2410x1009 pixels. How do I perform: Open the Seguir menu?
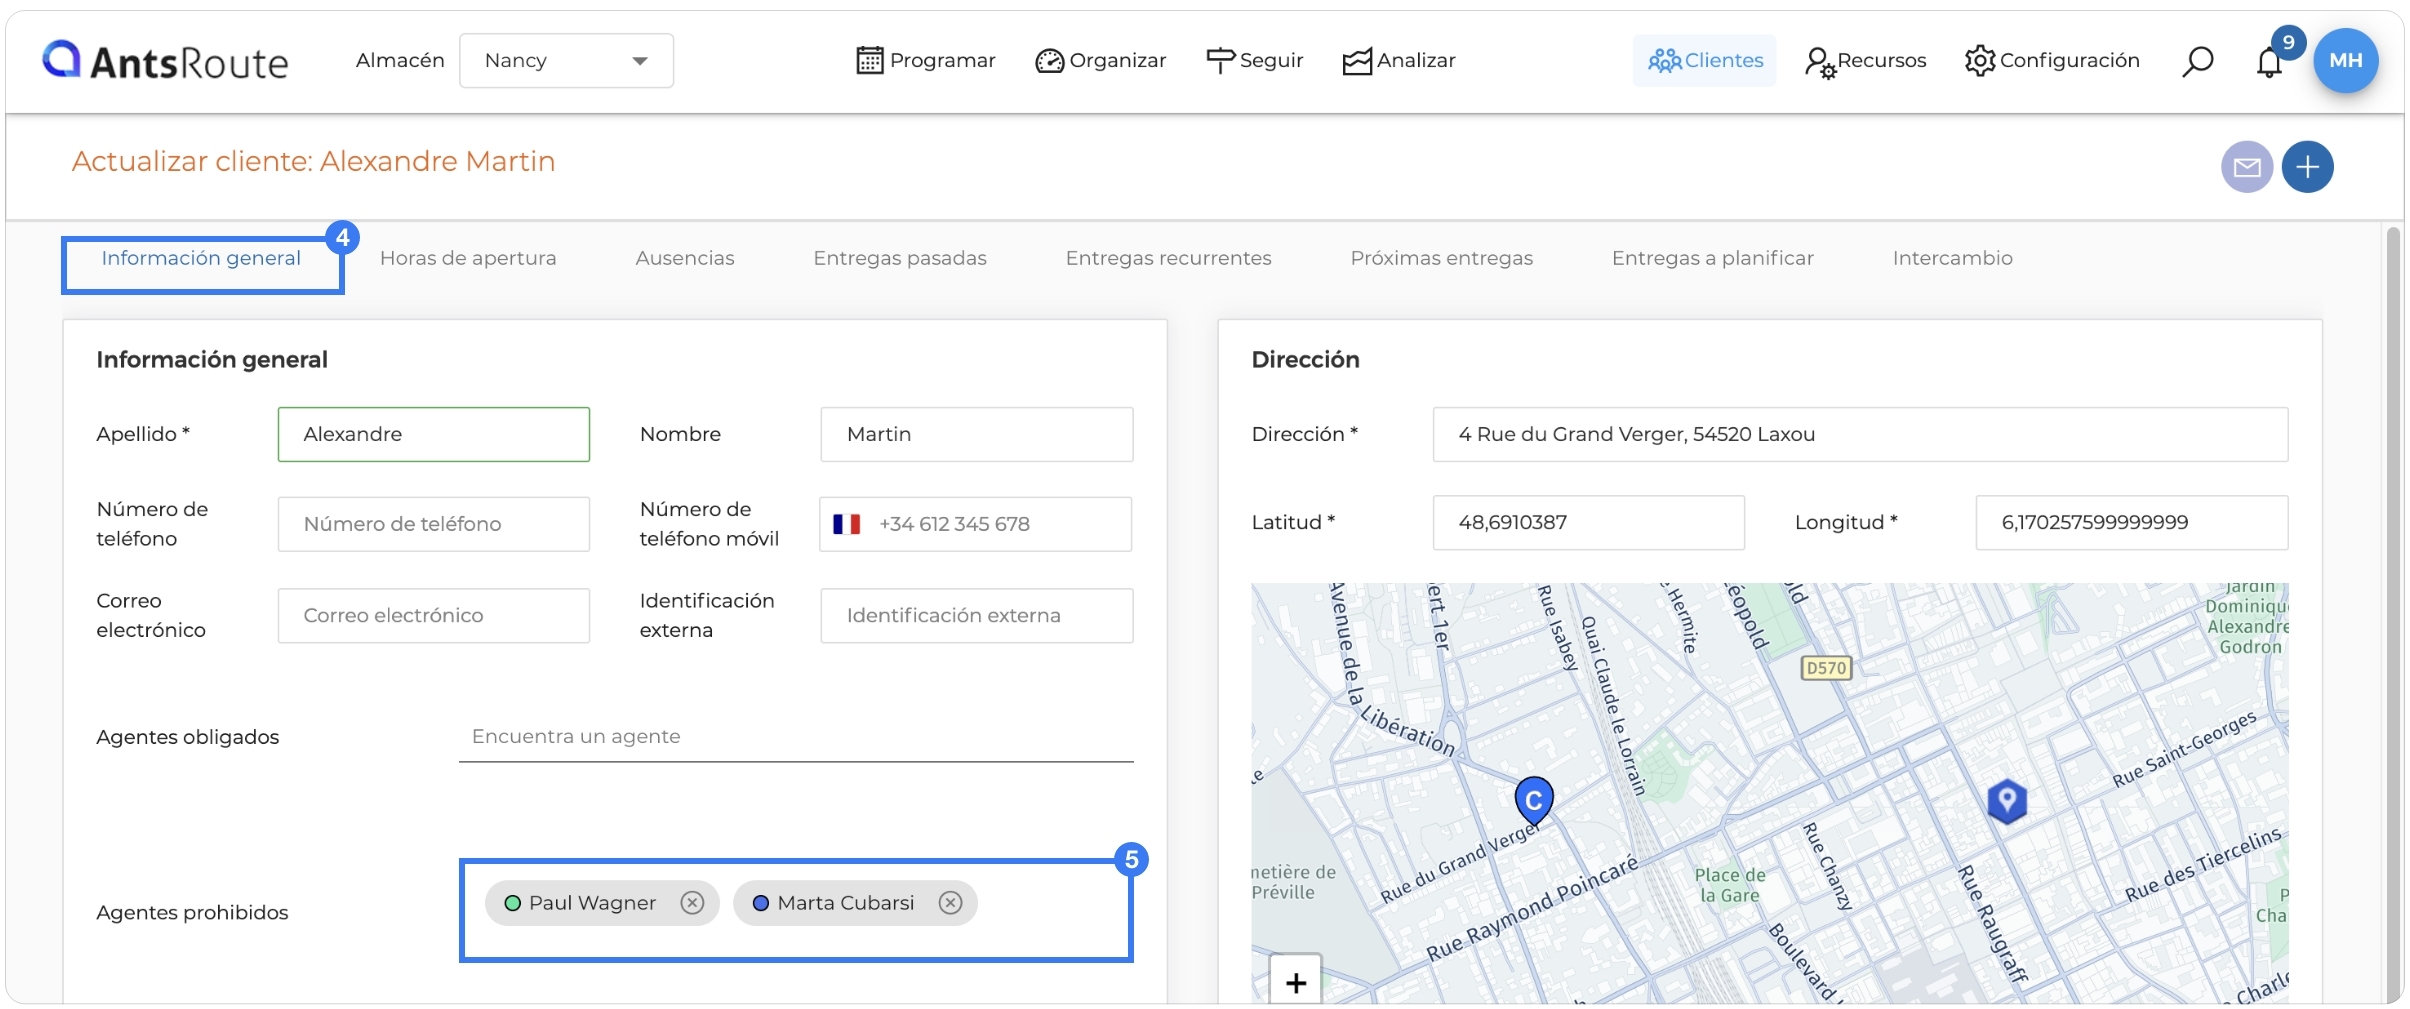(1255, 60)
